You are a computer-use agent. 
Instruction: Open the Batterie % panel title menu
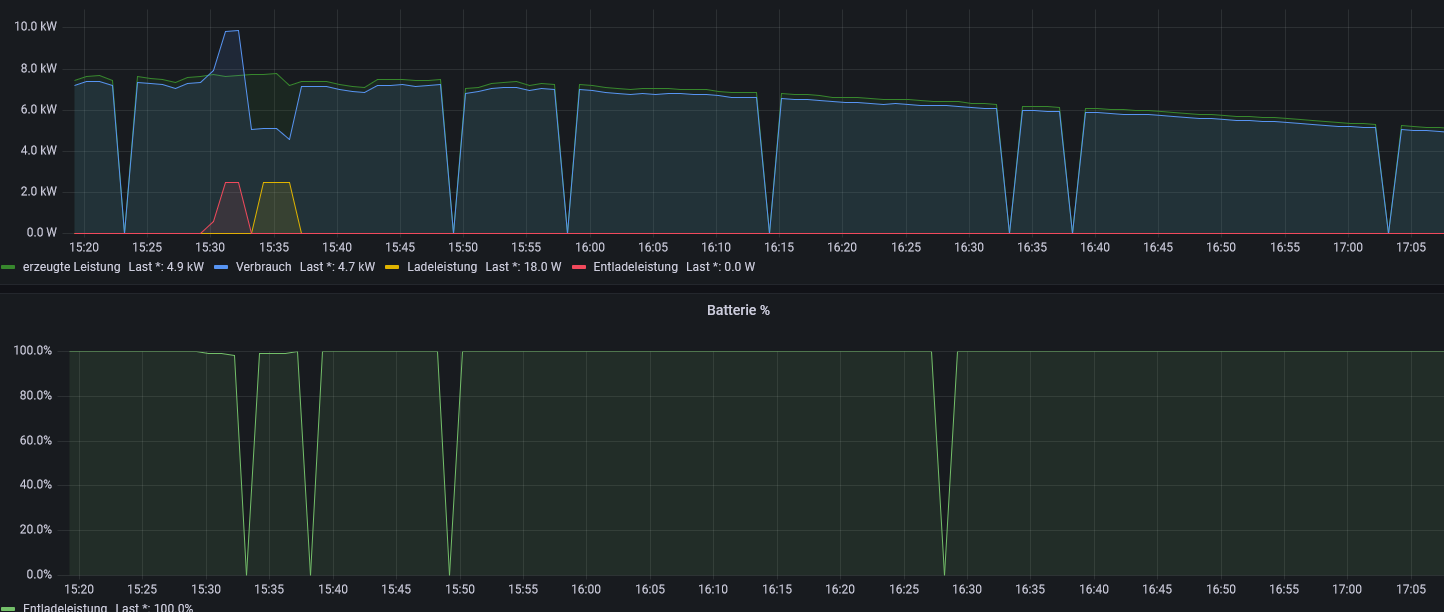(x=738, y=311)
